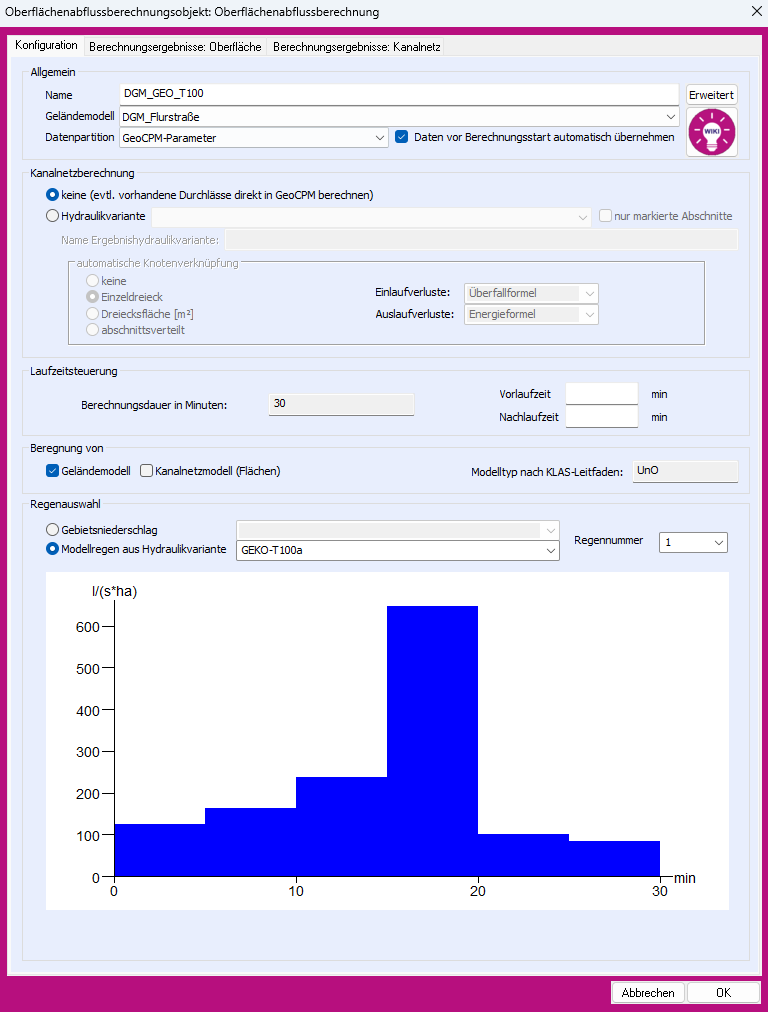Close the Oberflächenabflussberechnung dialog window
This screenshot has width=768, height=1012.
click(x=754, y=12)
